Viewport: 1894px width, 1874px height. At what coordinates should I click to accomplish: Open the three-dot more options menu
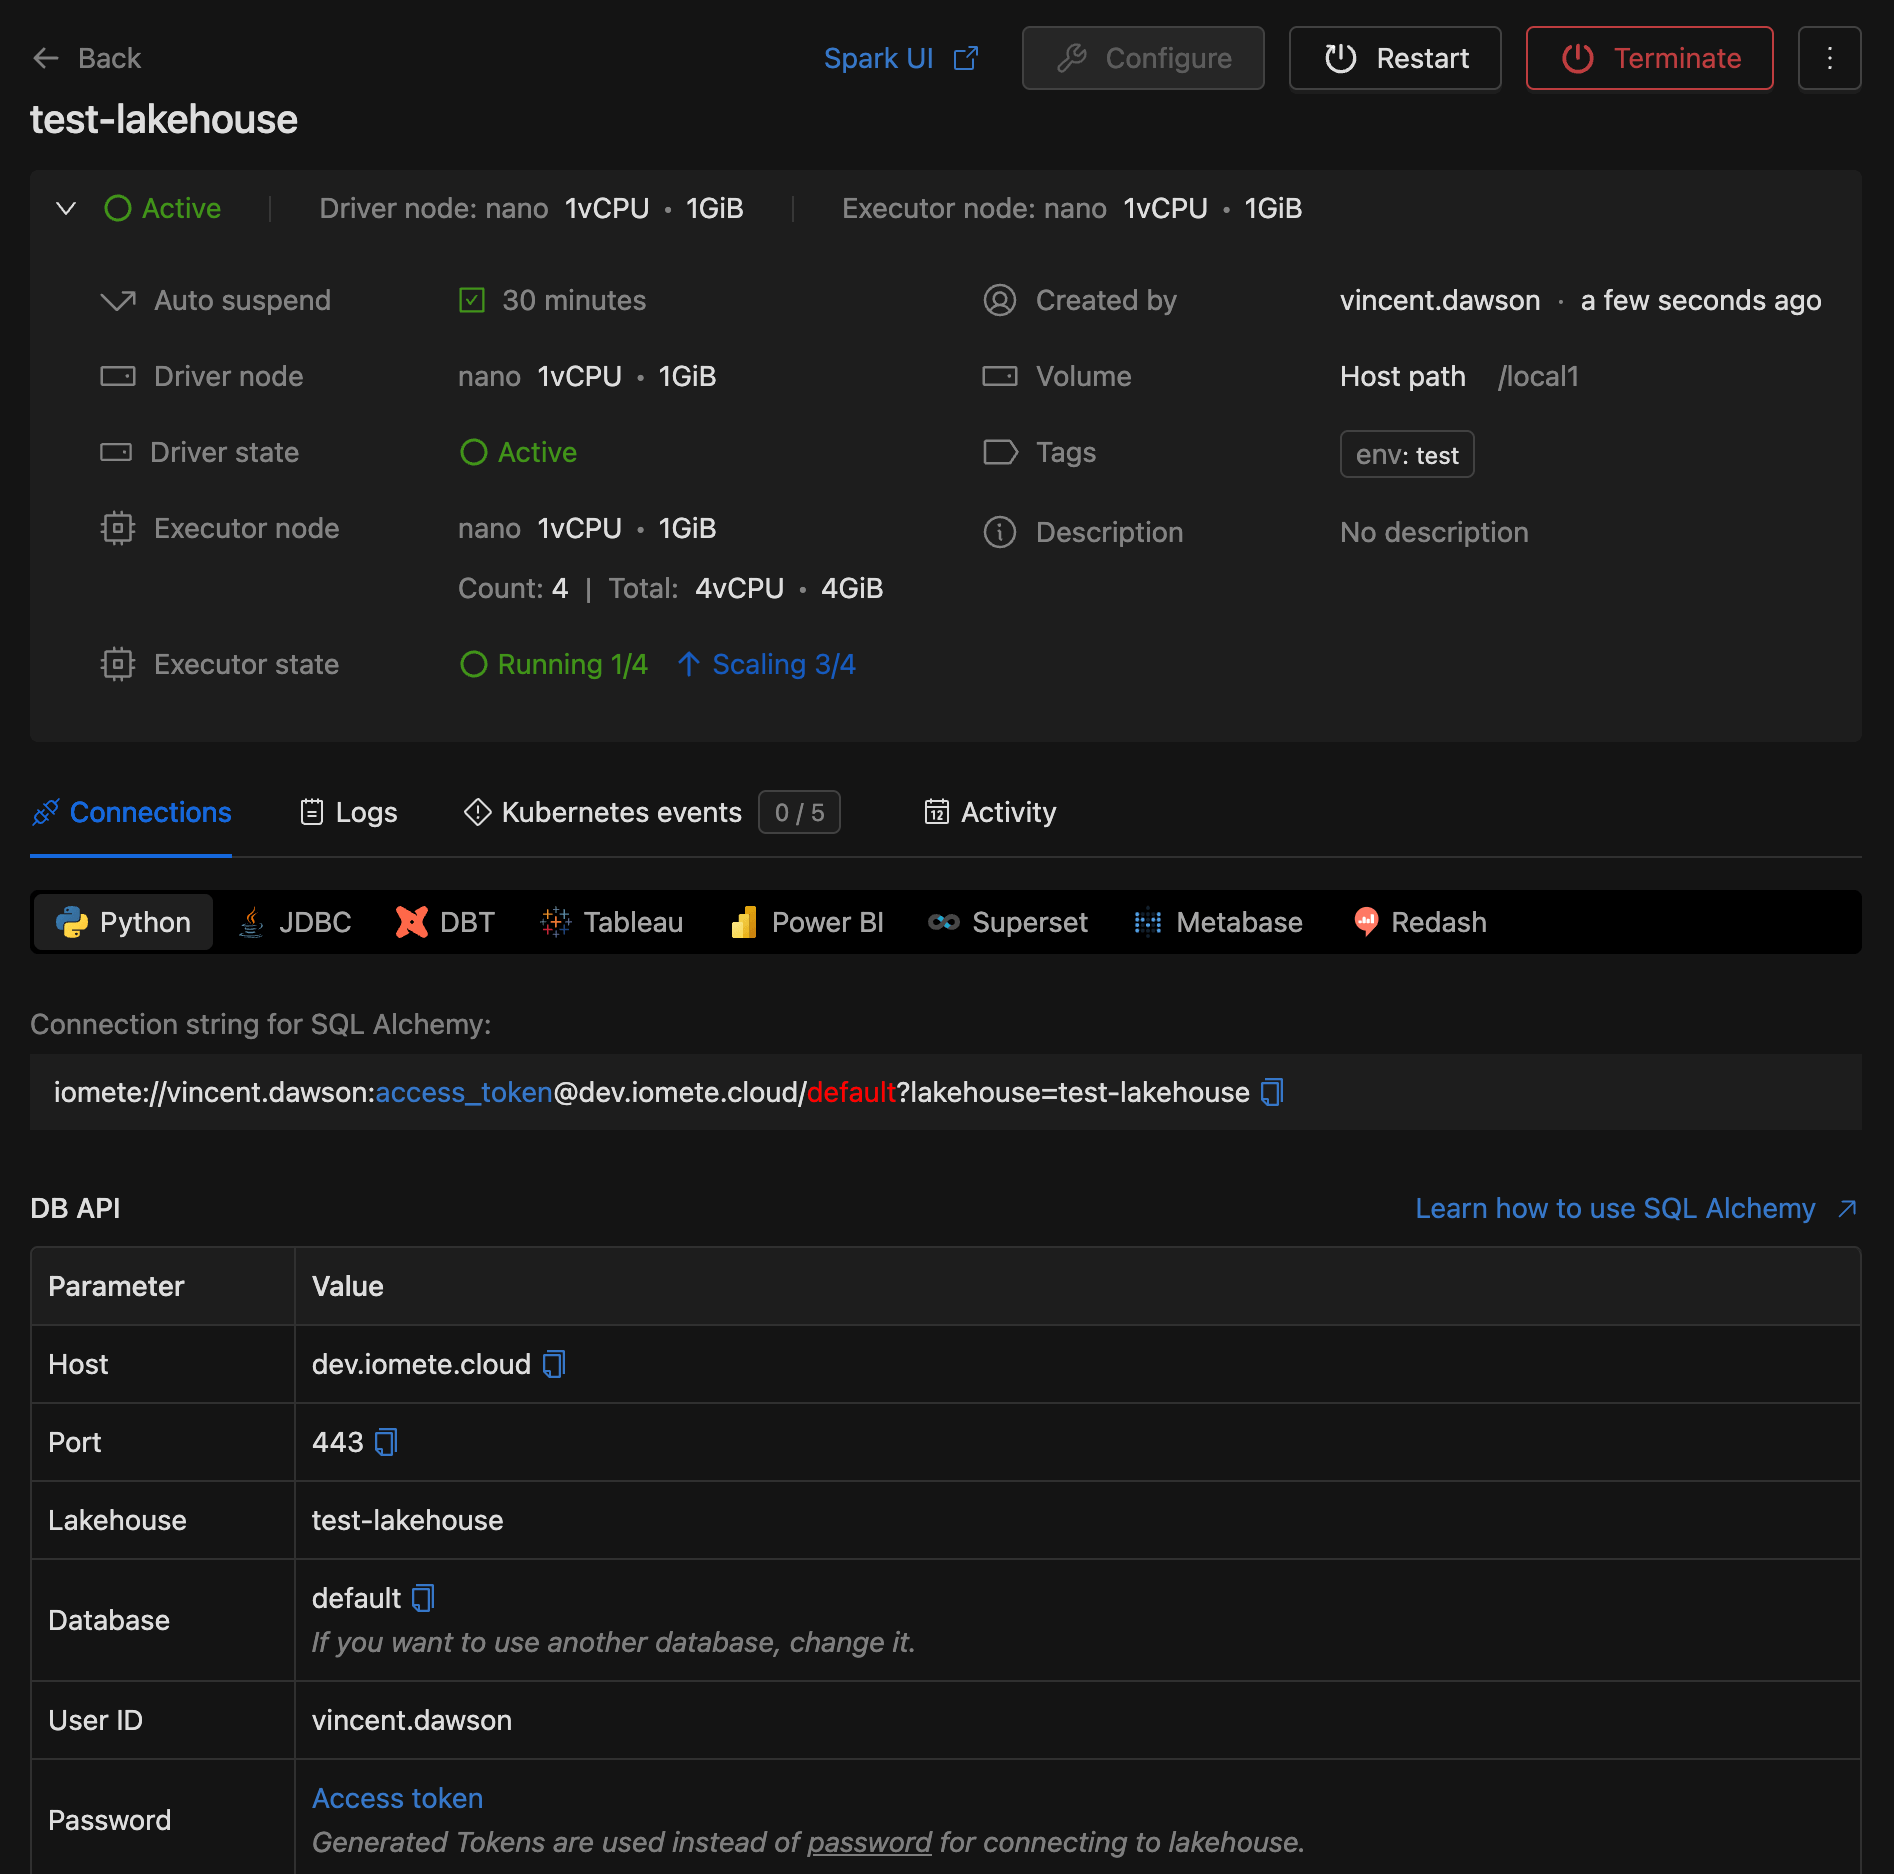click(x=1829, y=58)
